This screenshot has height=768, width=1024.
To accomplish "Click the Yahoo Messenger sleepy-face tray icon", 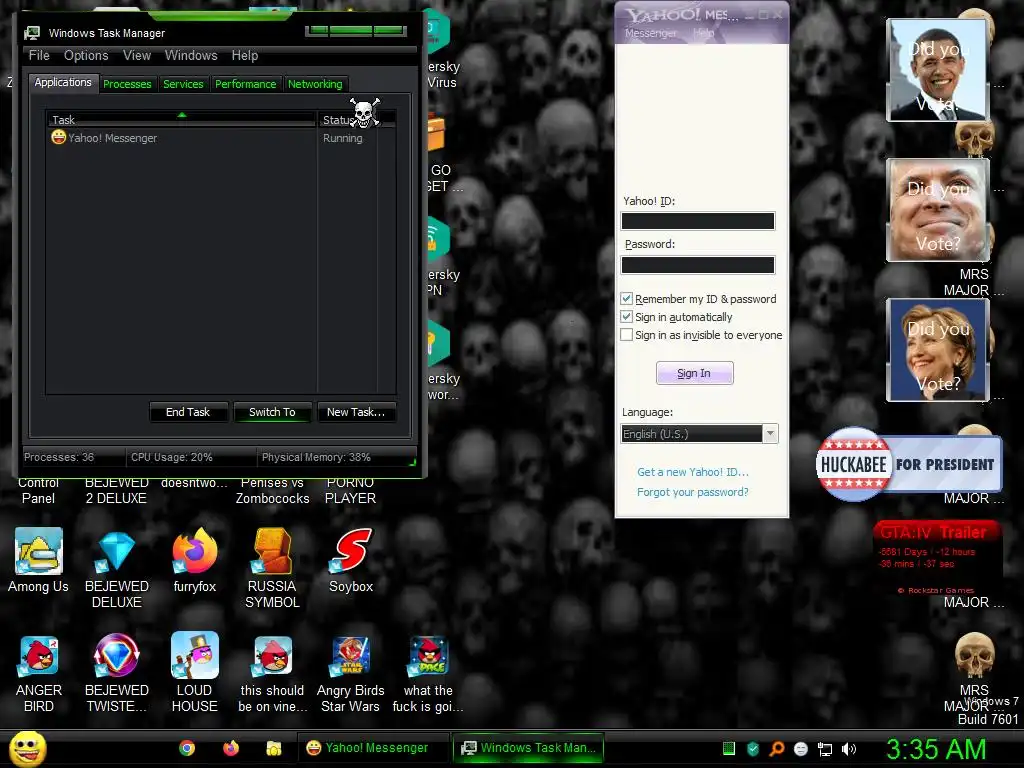I will coord(801,749).
